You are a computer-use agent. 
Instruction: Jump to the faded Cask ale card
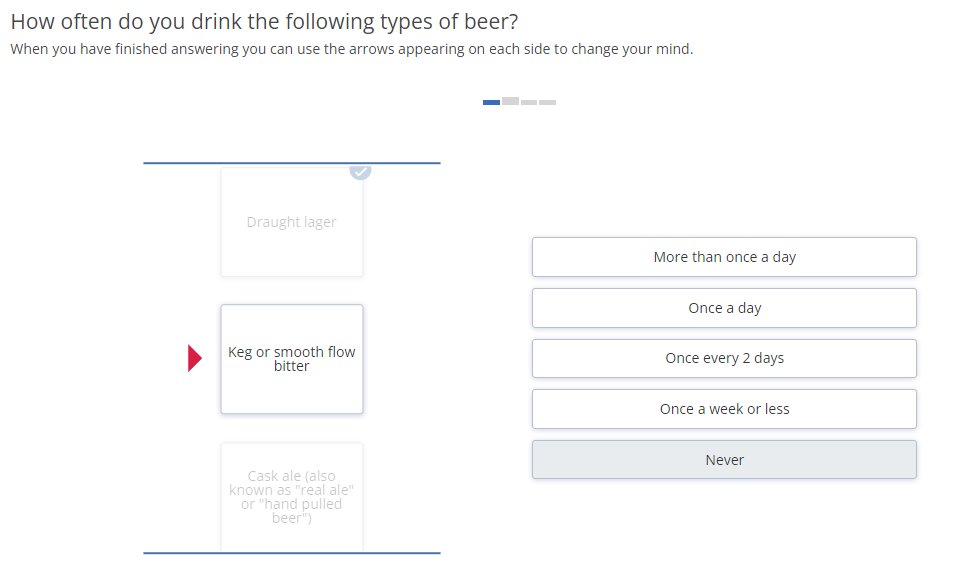coord(292,497)
